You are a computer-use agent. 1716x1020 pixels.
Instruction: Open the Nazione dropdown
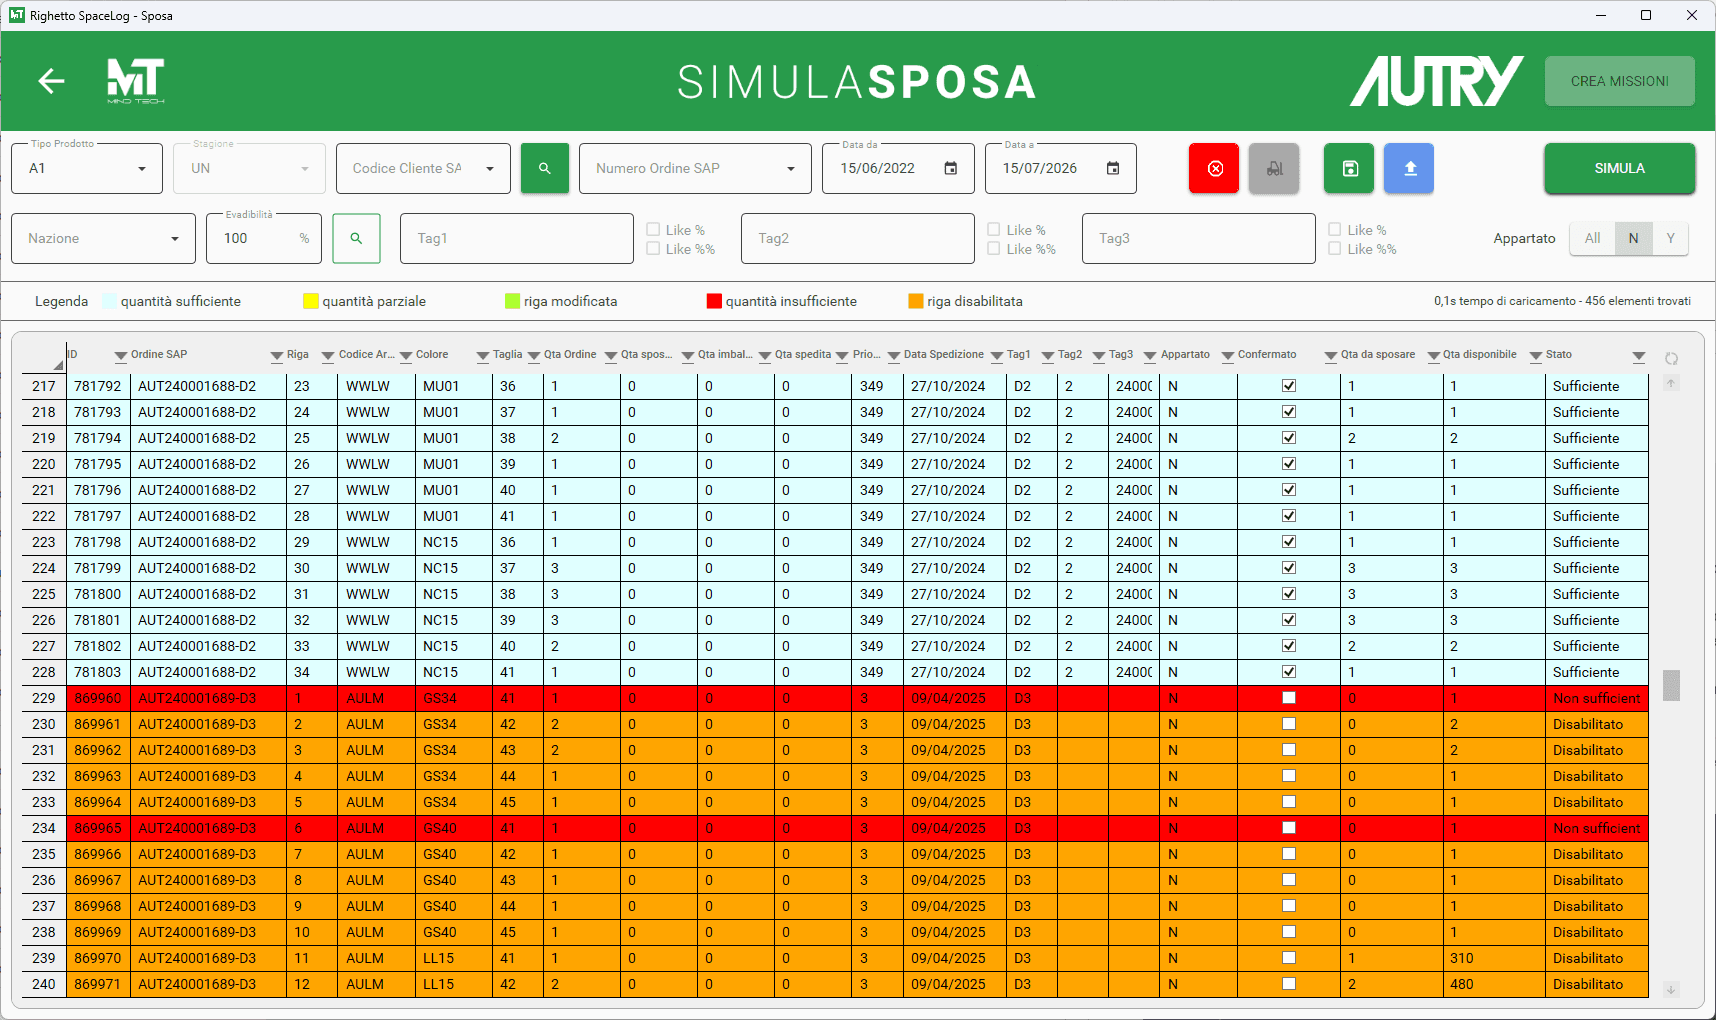click(103, 238)
